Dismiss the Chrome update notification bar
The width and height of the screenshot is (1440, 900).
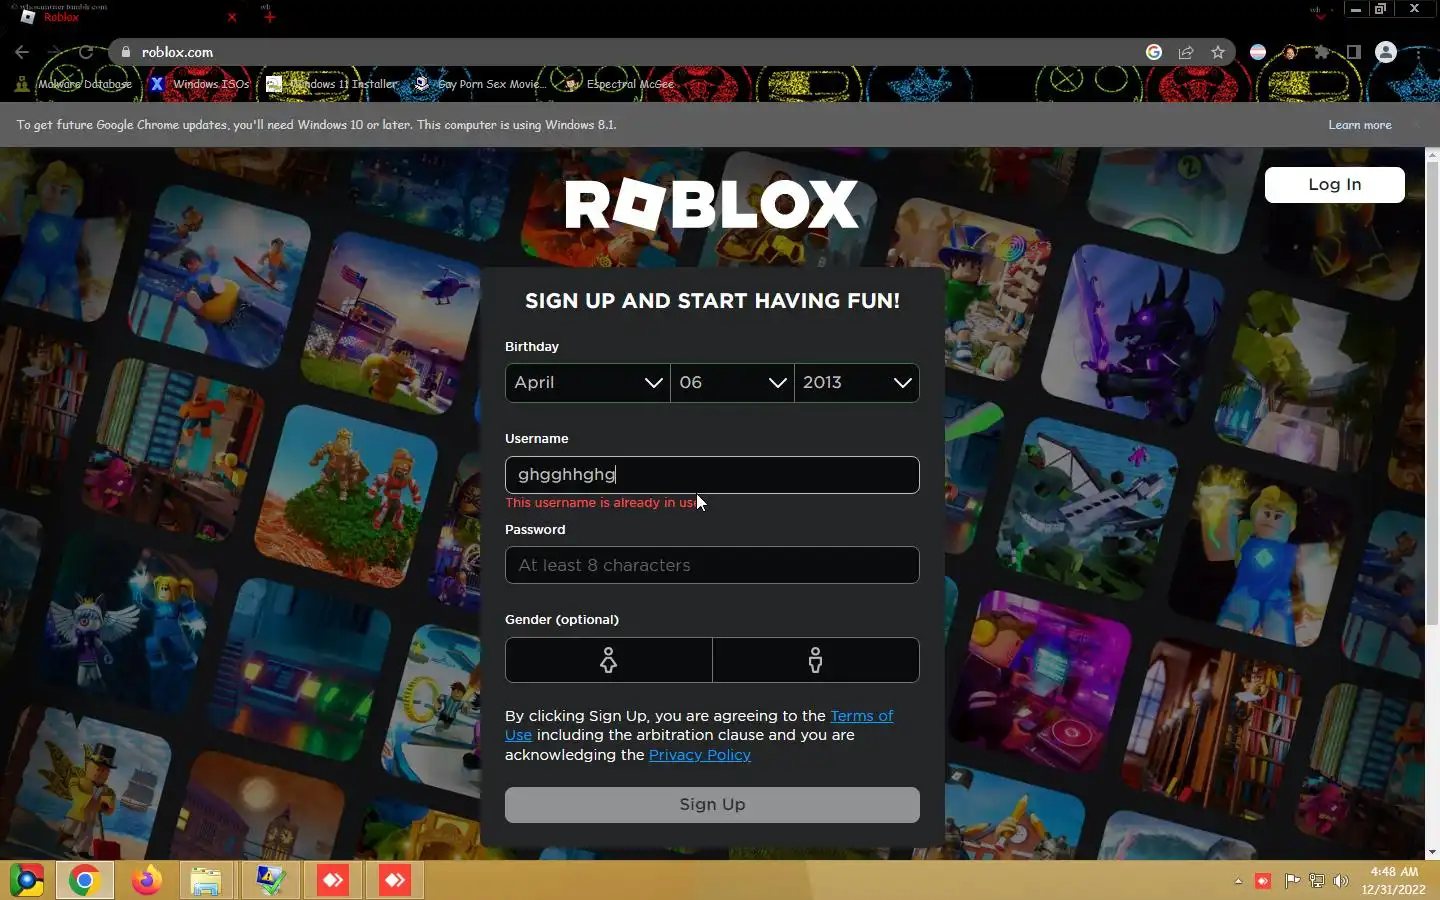1415,125
